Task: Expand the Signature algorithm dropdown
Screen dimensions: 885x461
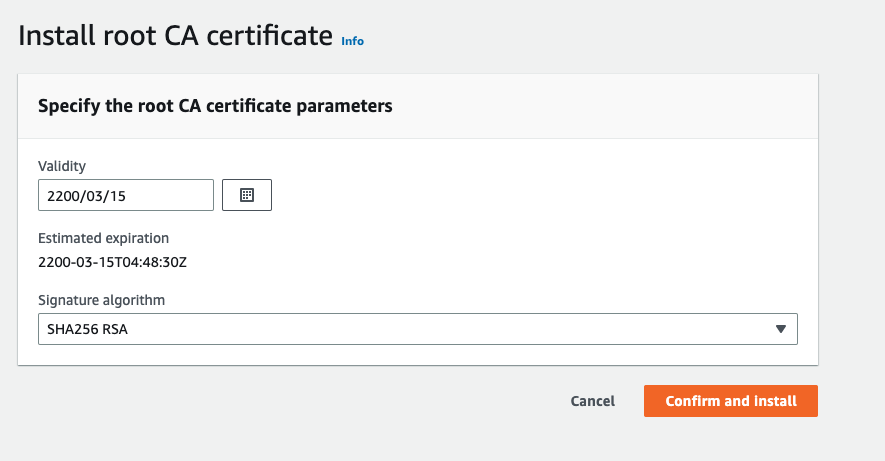Action: coord(418,329)
